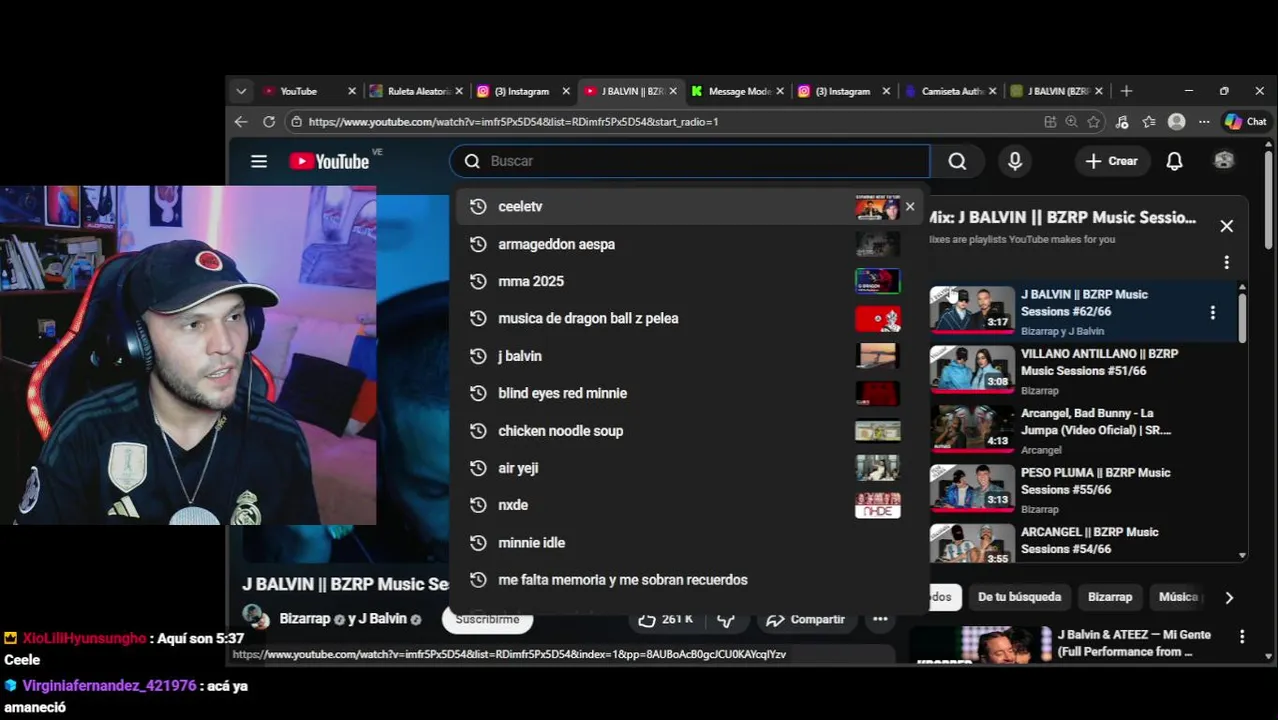Viewport: 1278px width, 720px height.
Task: Select 'chicken noodle soup' suggestion
Action: (x=690, y=431)
